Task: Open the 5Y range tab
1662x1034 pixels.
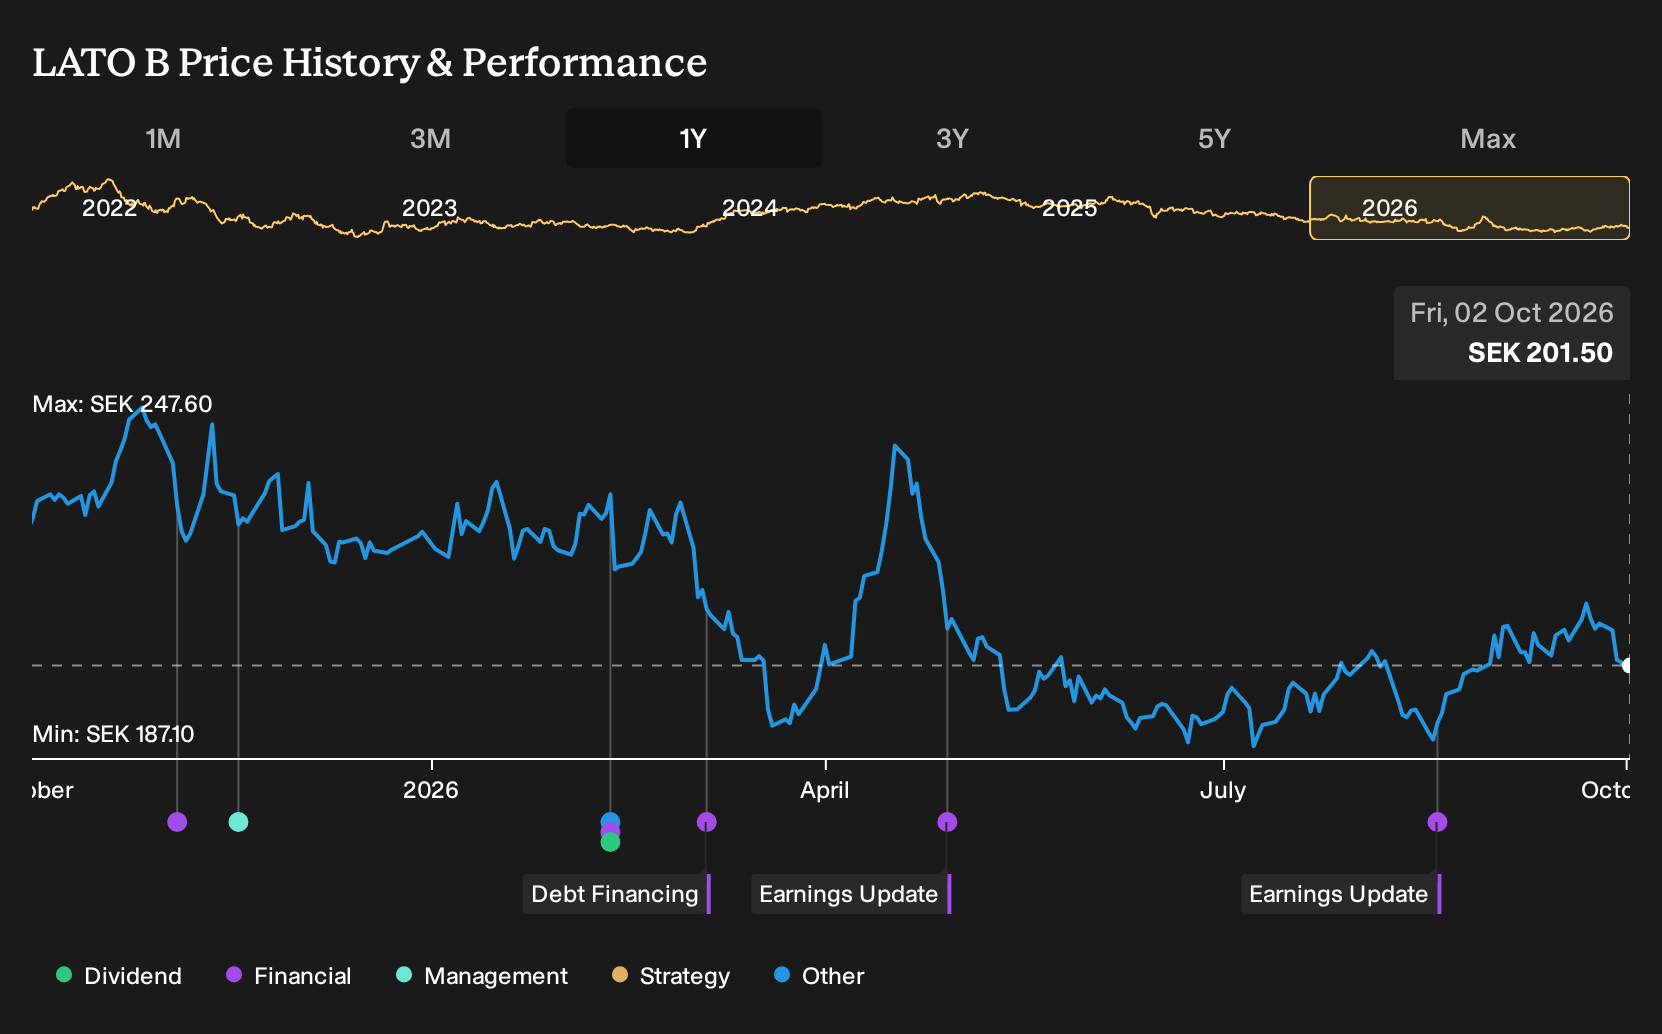Action: tap(1214, 138)
